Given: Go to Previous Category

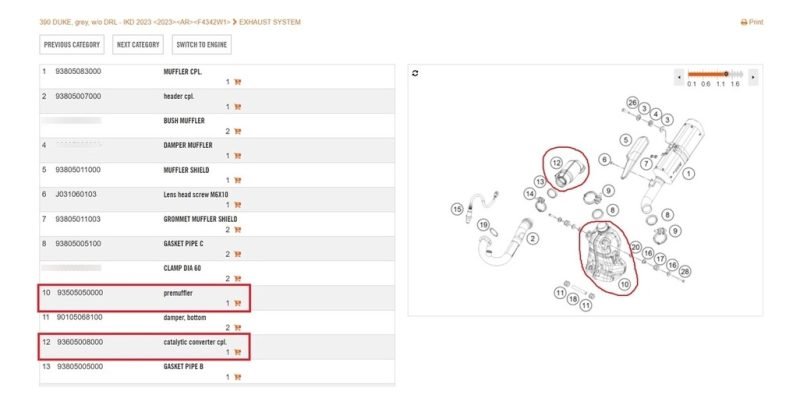Looking at the screenshot, I should click(72, 45).
